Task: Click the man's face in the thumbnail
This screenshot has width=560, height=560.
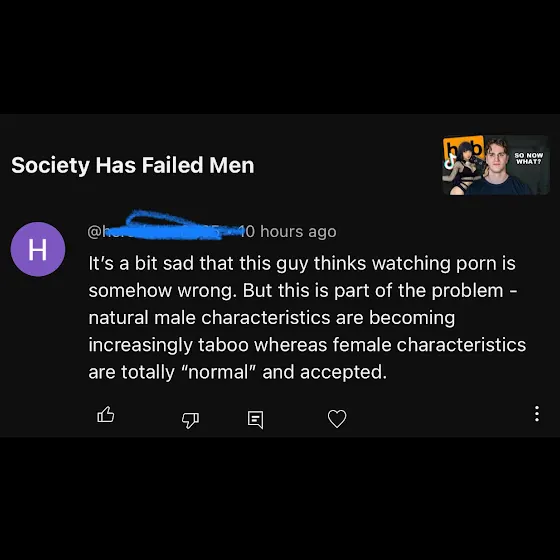Action: click(497, 157)
